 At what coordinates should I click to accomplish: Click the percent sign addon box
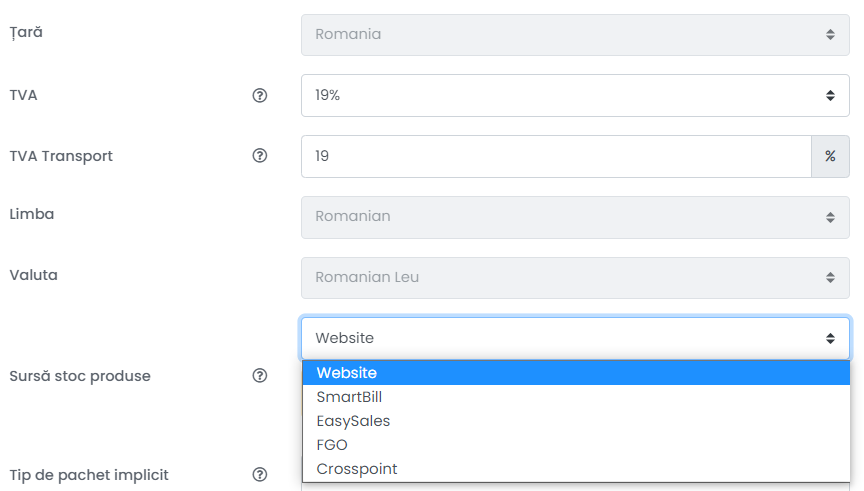[830, 157]
